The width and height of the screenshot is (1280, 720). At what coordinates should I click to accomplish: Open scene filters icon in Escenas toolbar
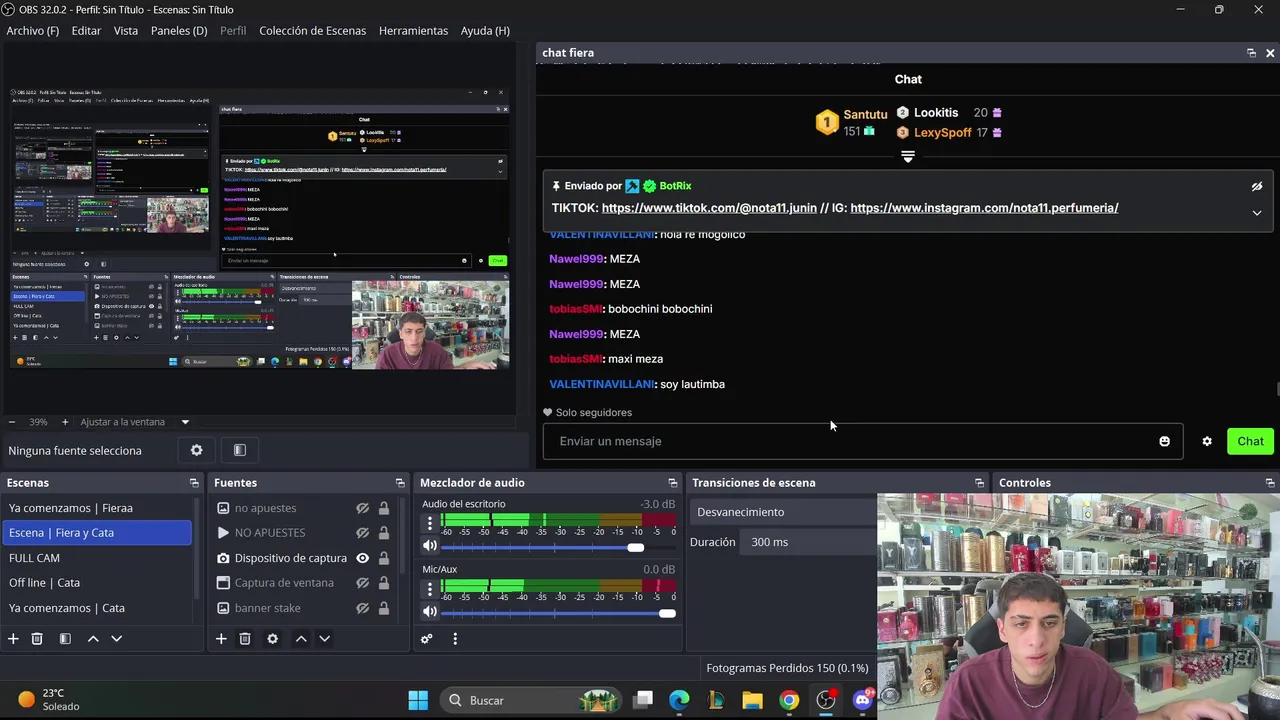65,639
